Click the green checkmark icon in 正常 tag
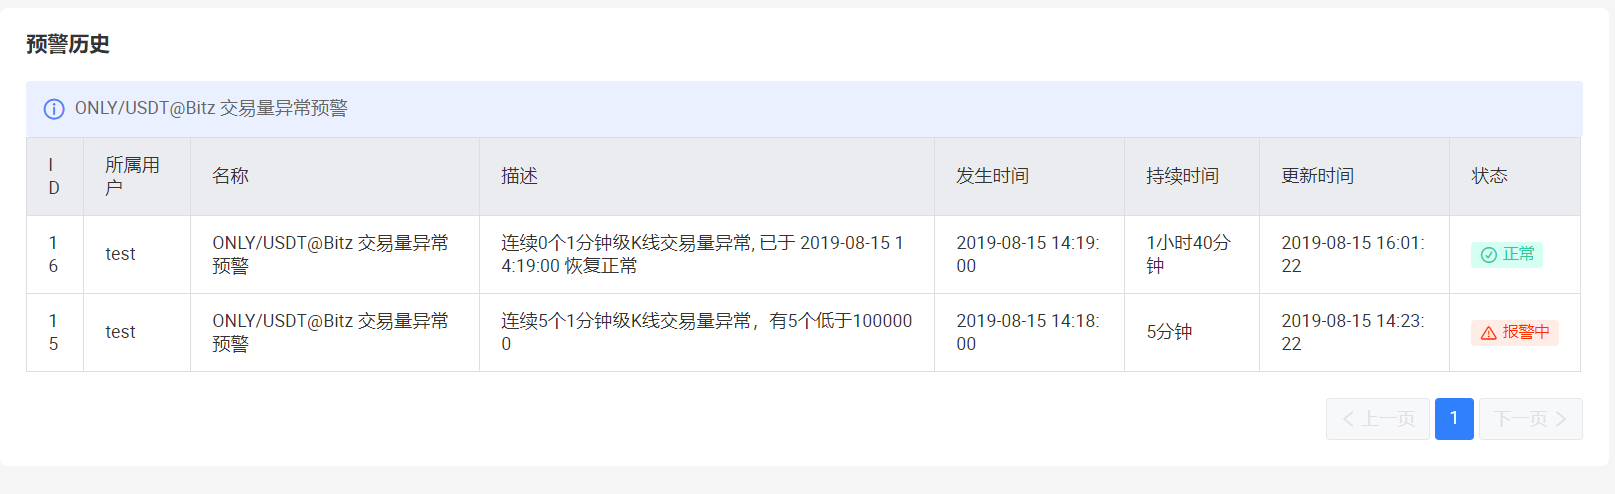This screenshot has height=494, width=1615. click(1488, 255)
